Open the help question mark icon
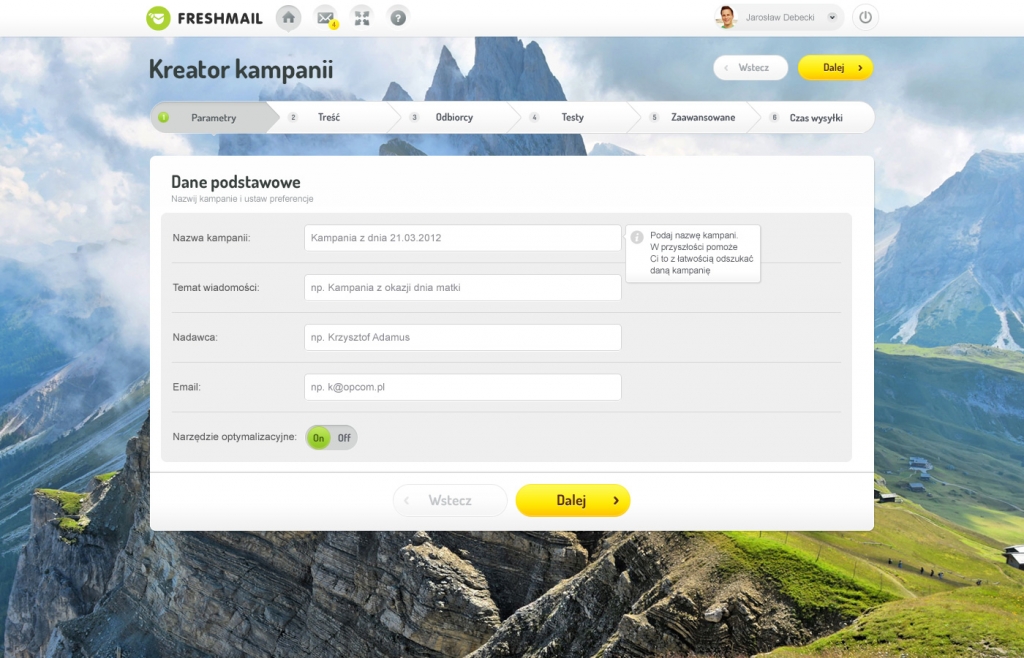1024x658 pixels. tap(398, 17)
